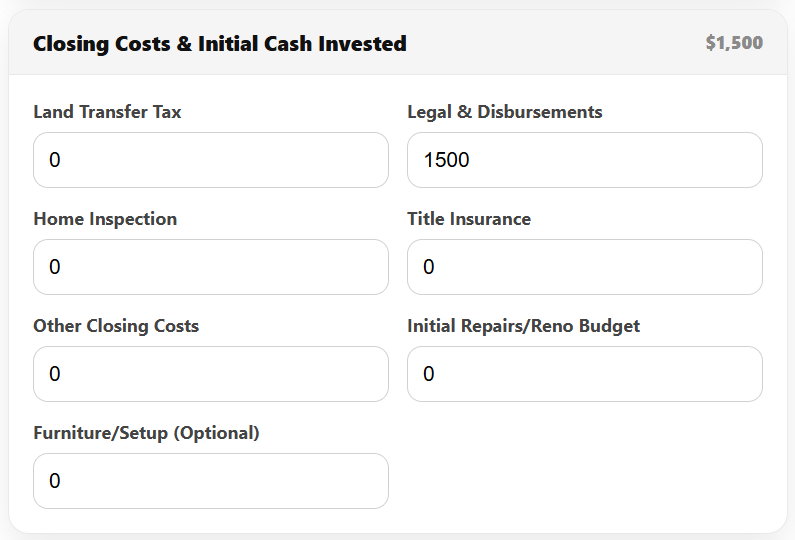Click the Other Closing Costs label
Viewport: 795px width, 540px height.
[116, 326]
